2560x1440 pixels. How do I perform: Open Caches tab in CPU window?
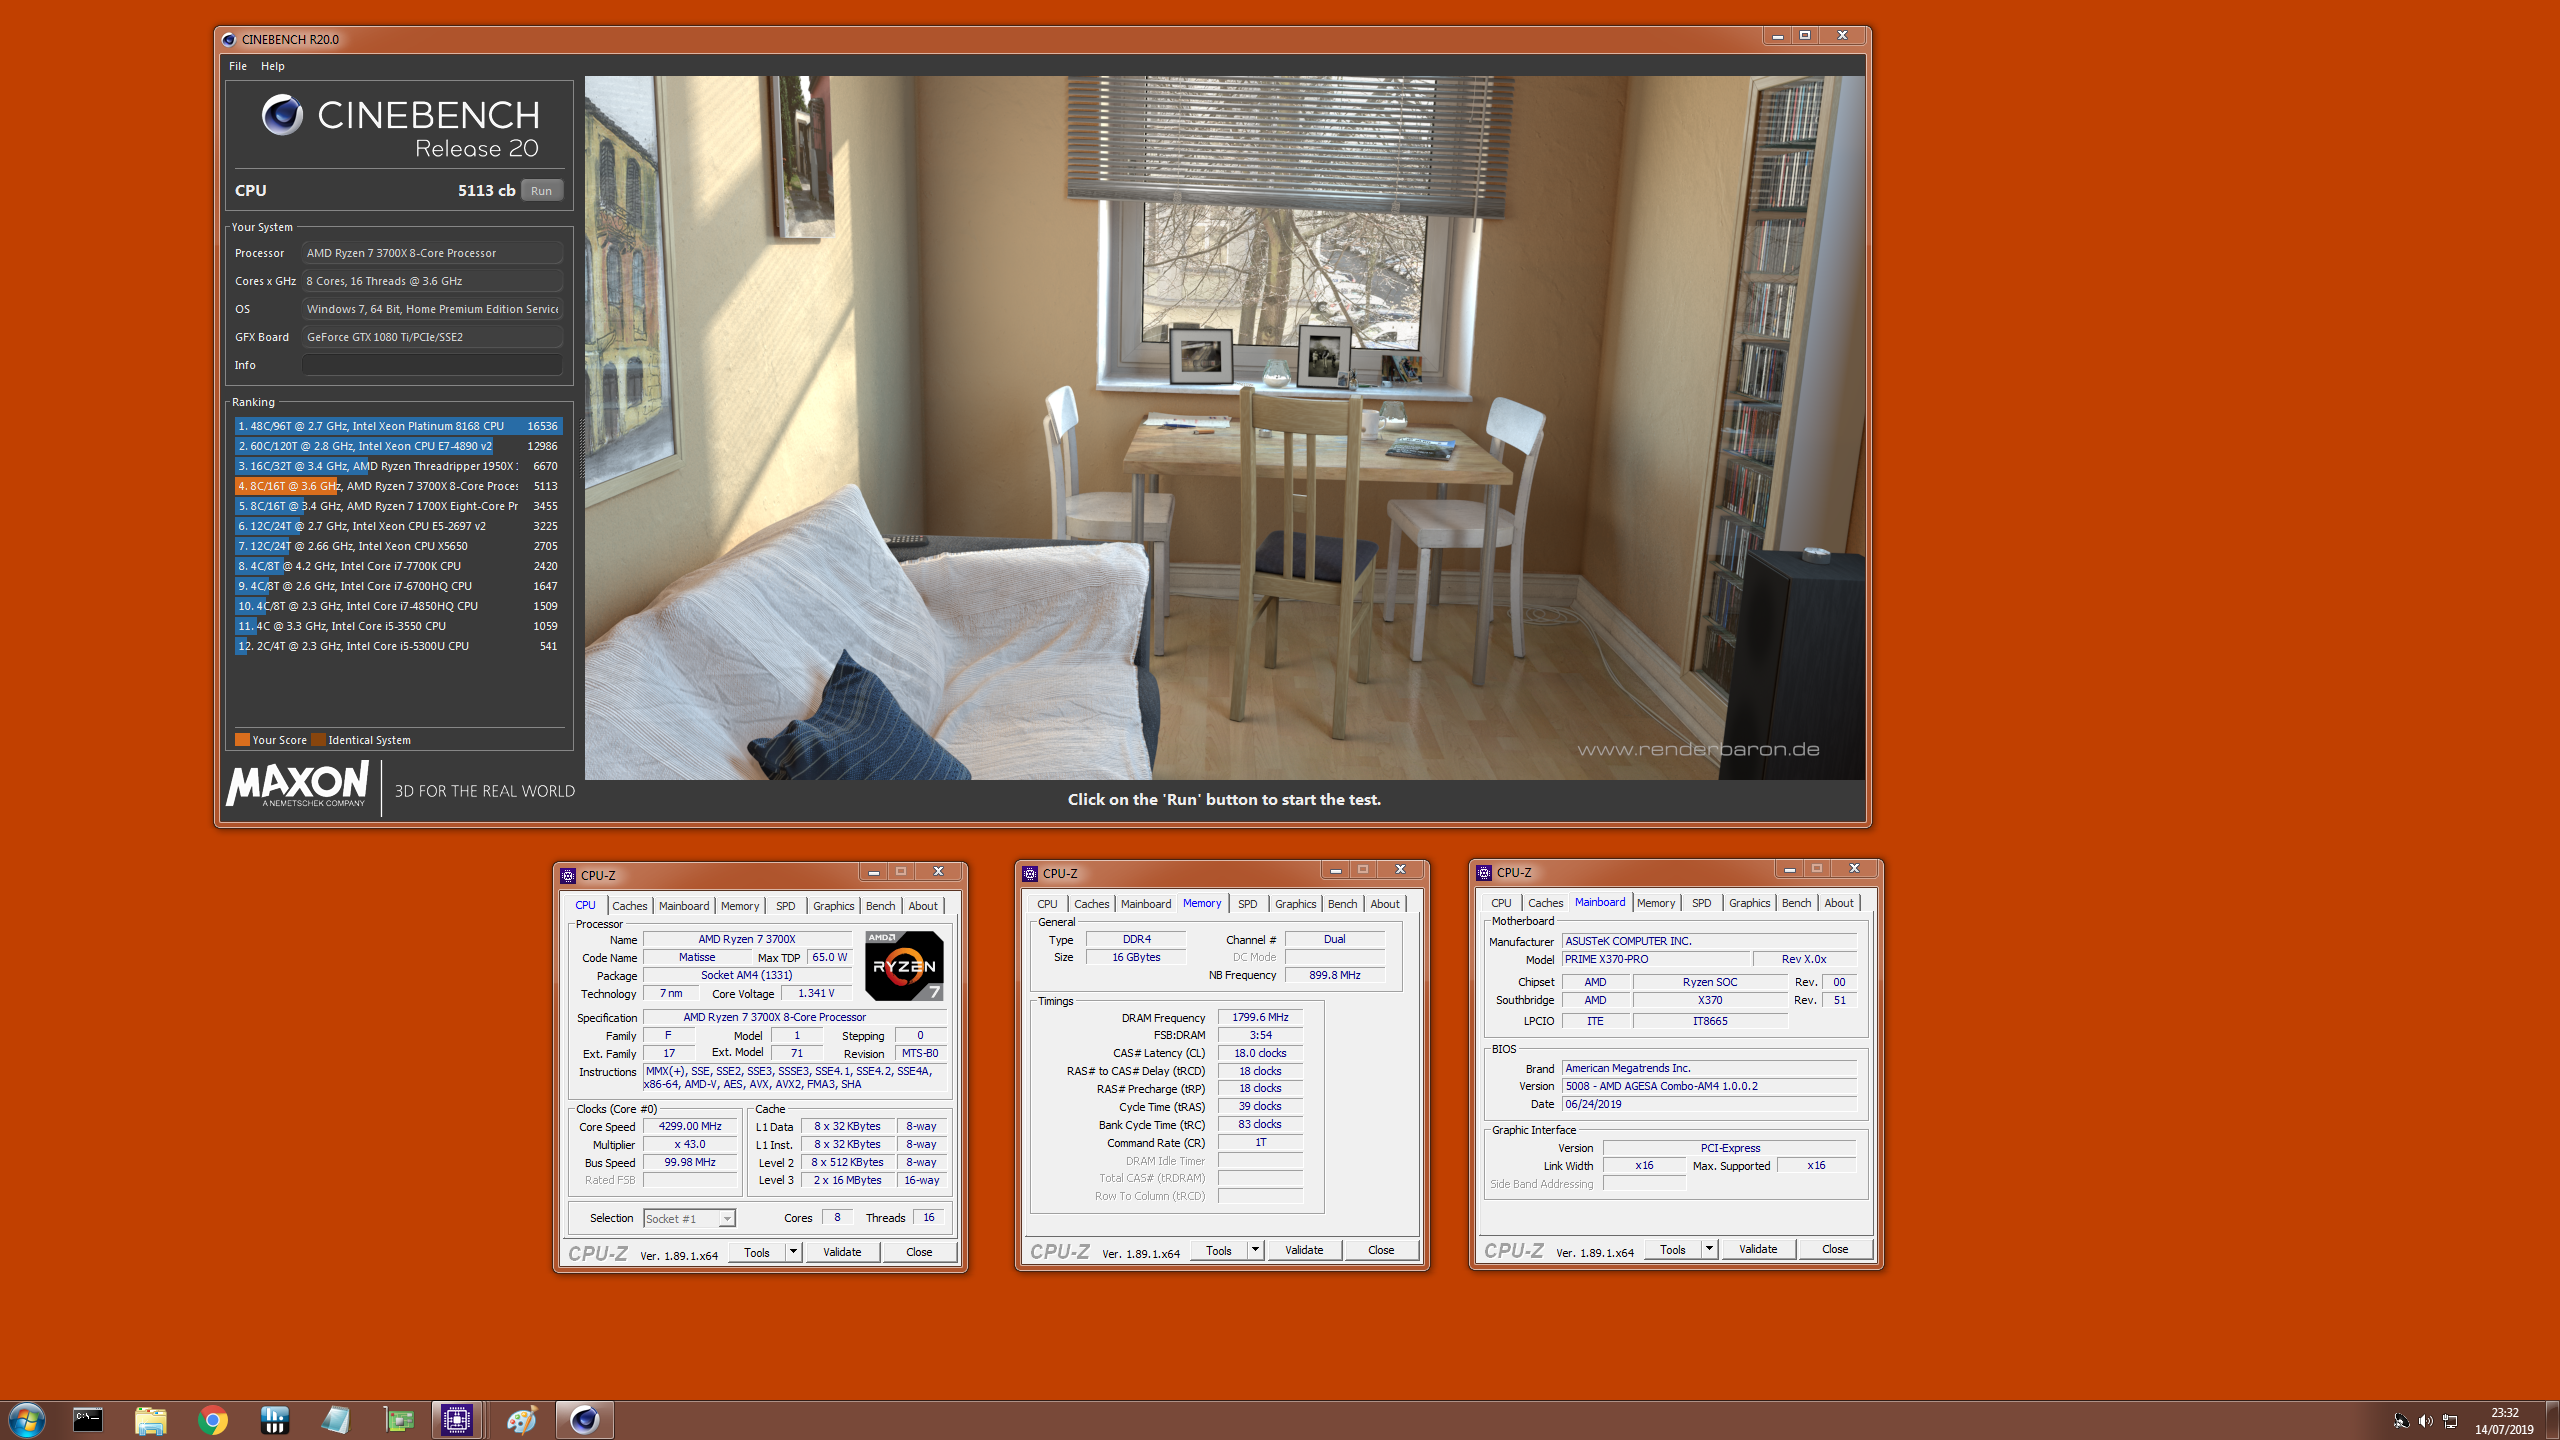click(x=629, y=906)
